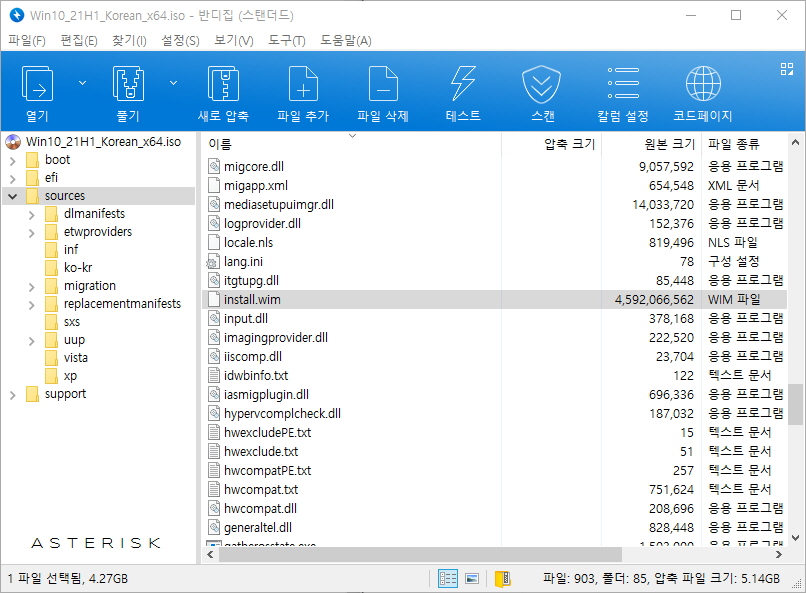806x593 pixels.
Task: Select the migapp.xml file row
Action: [x=494, y=186]
